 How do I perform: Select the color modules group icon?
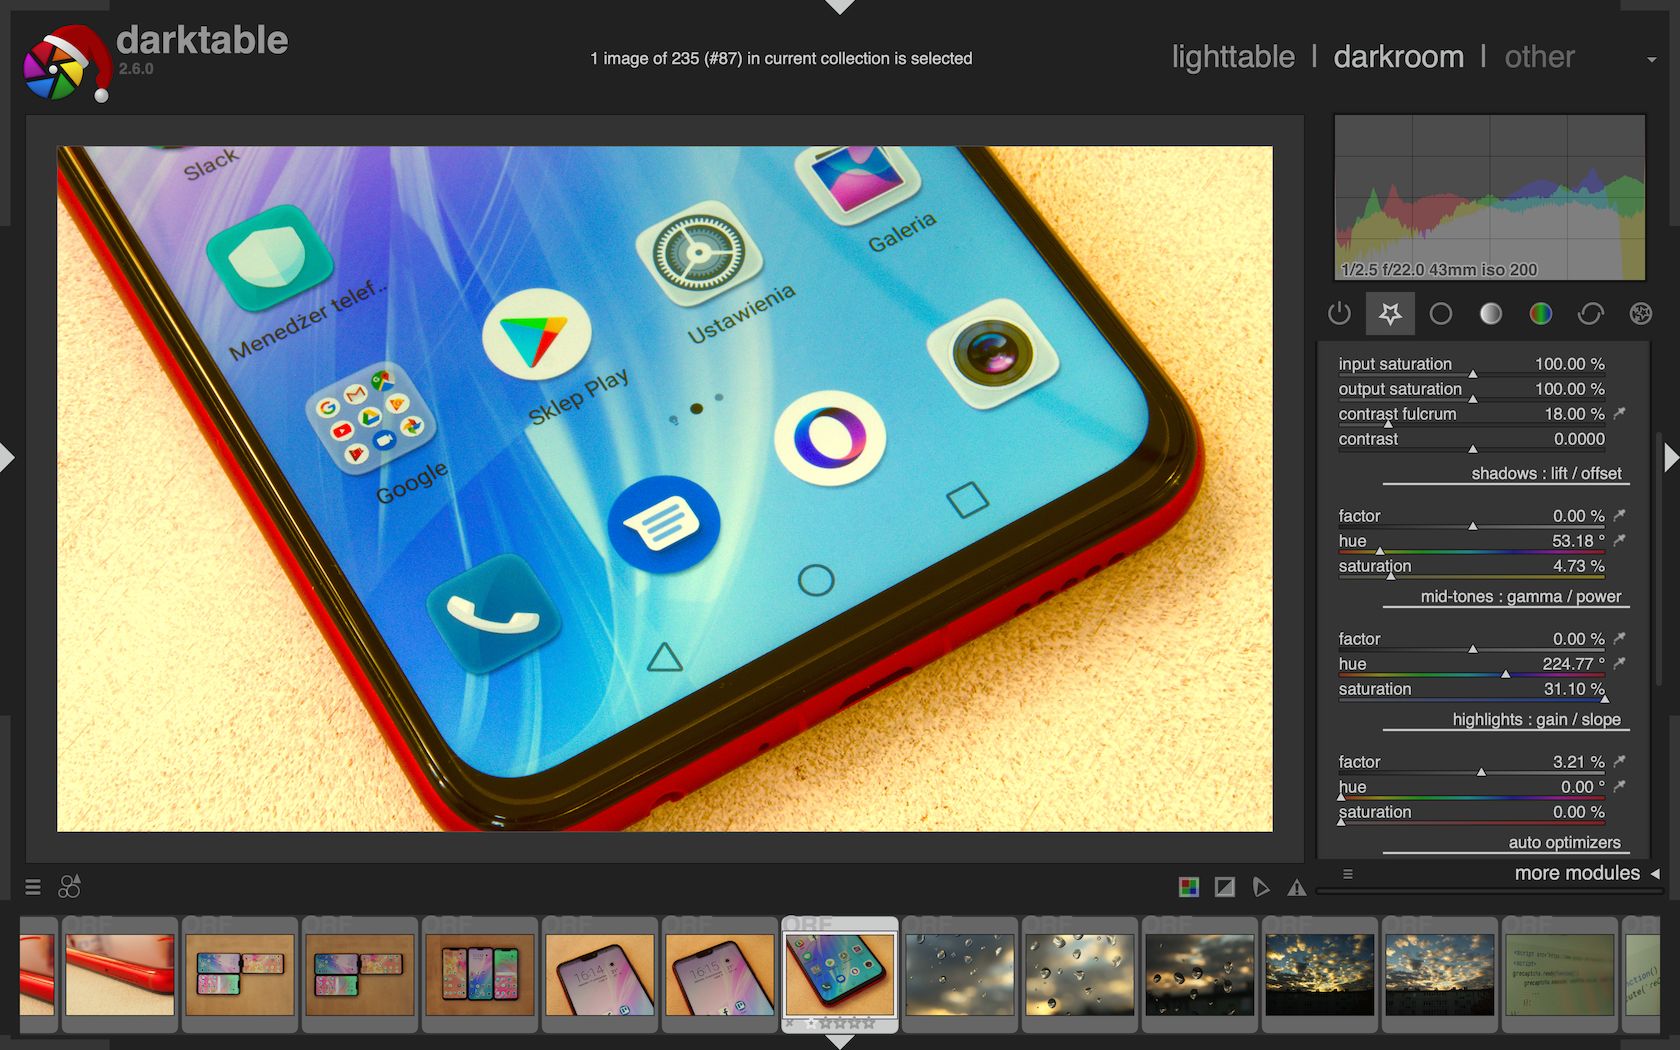(x=1541, y=314)
